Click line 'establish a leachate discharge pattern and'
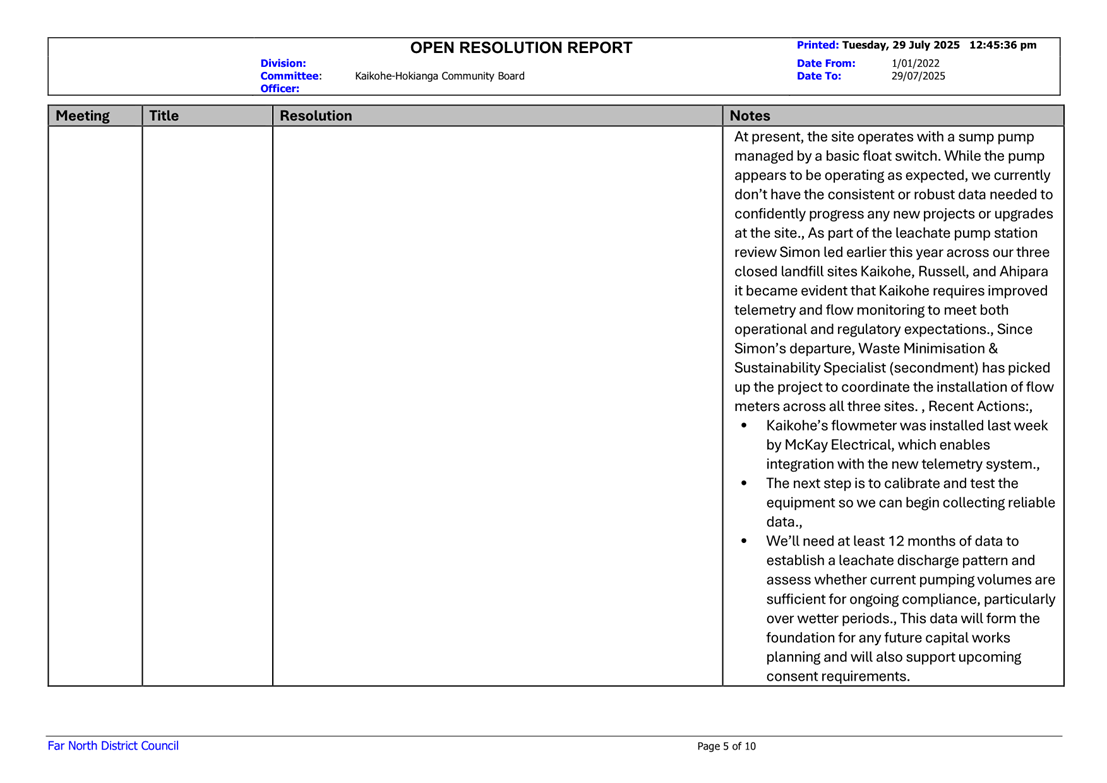This screenshot has height=783, width=1107. coord(901,560)
